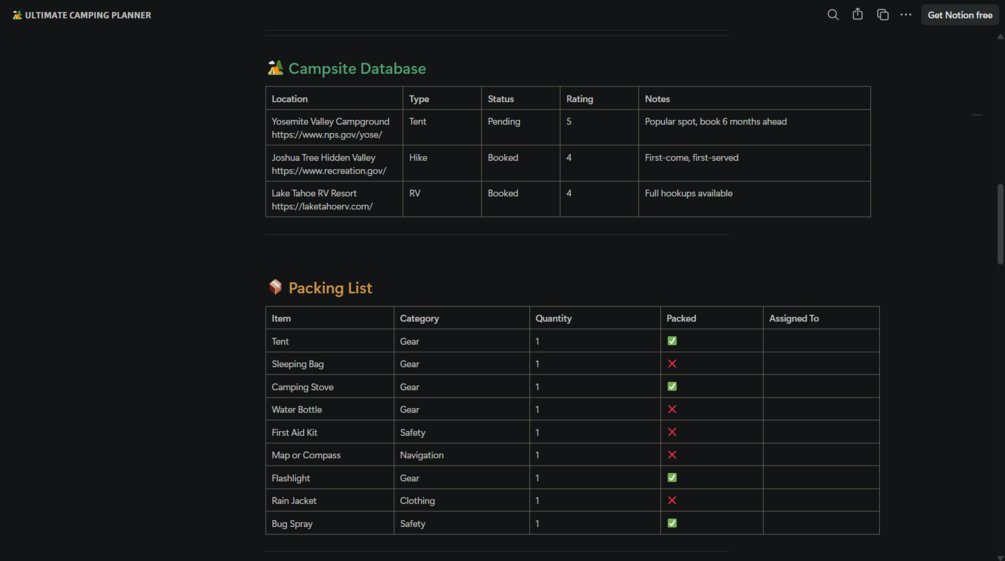Click the scroll-down arrow at the bottom right
1005x561 pixels.
(x=1000, y=556)
